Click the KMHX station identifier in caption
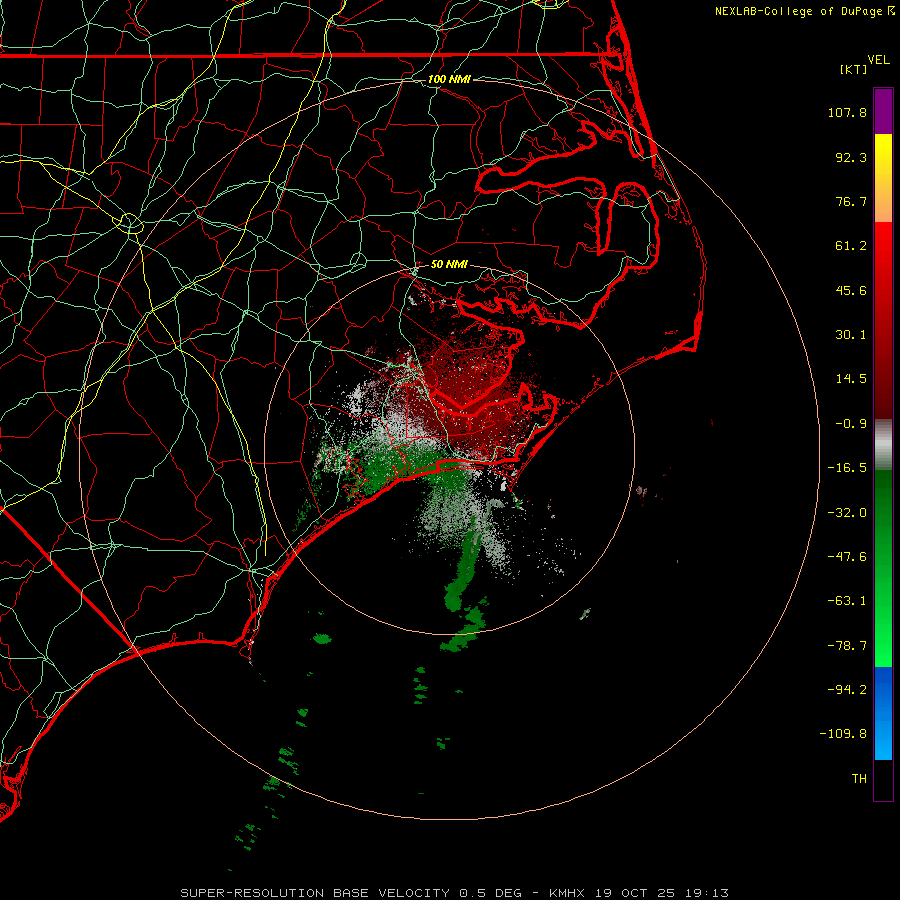 [x=566, y=893]
